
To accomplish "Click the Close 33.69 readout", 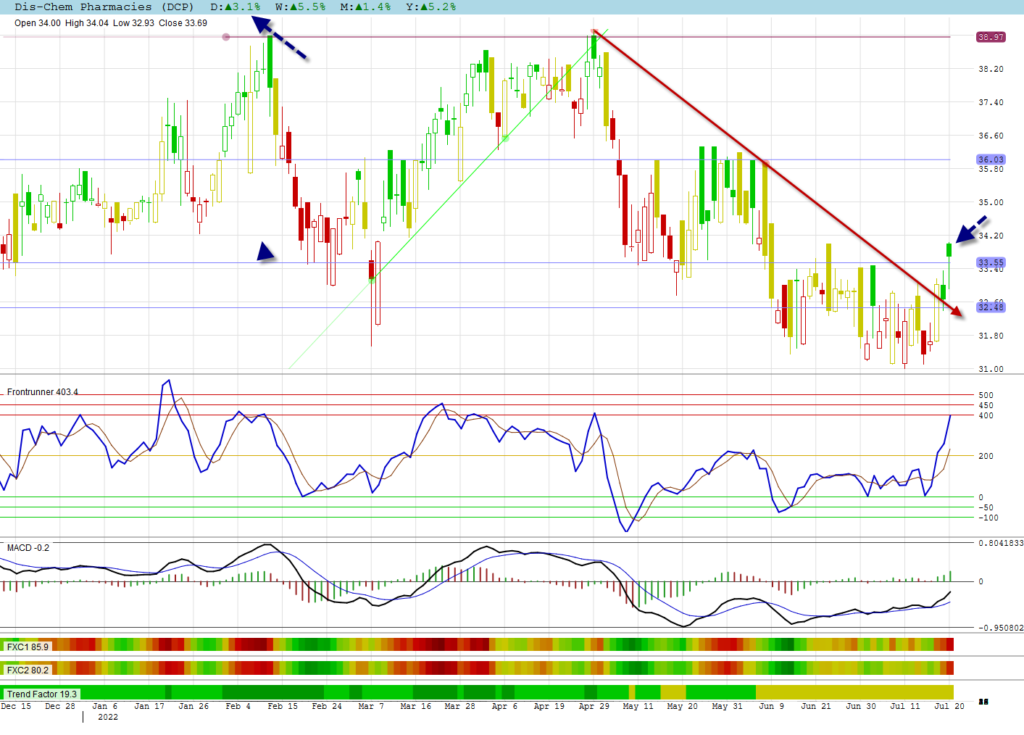I will pyautogui.click(x=183, y=23).
